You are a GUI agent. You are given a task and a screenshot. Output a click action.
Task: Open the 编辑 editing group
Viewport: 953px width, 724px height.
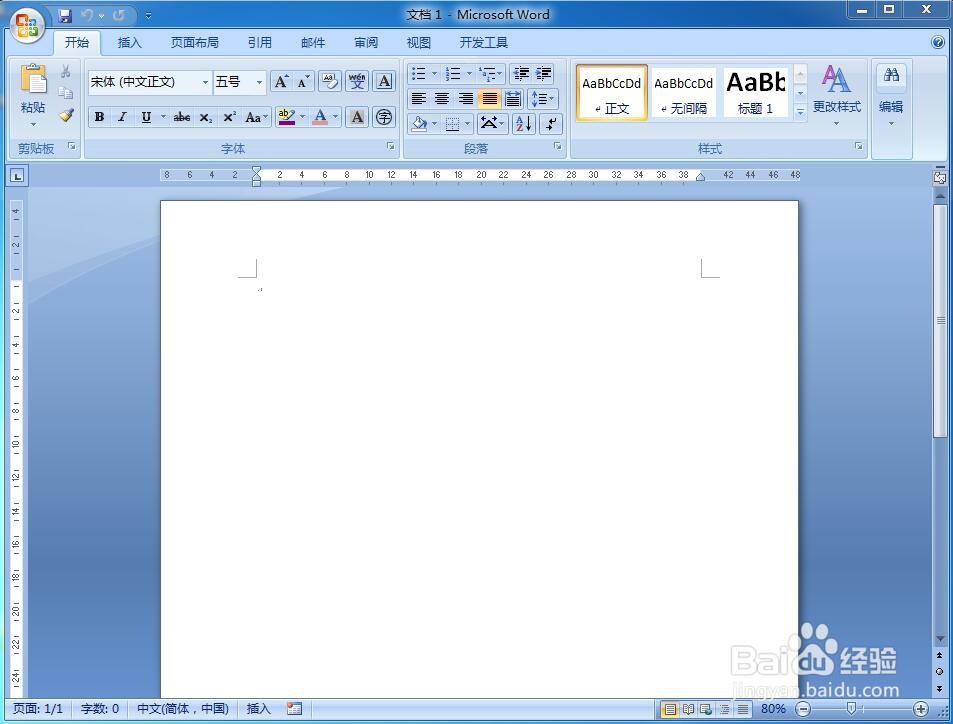pyautogui.click(x=891, y=96)
